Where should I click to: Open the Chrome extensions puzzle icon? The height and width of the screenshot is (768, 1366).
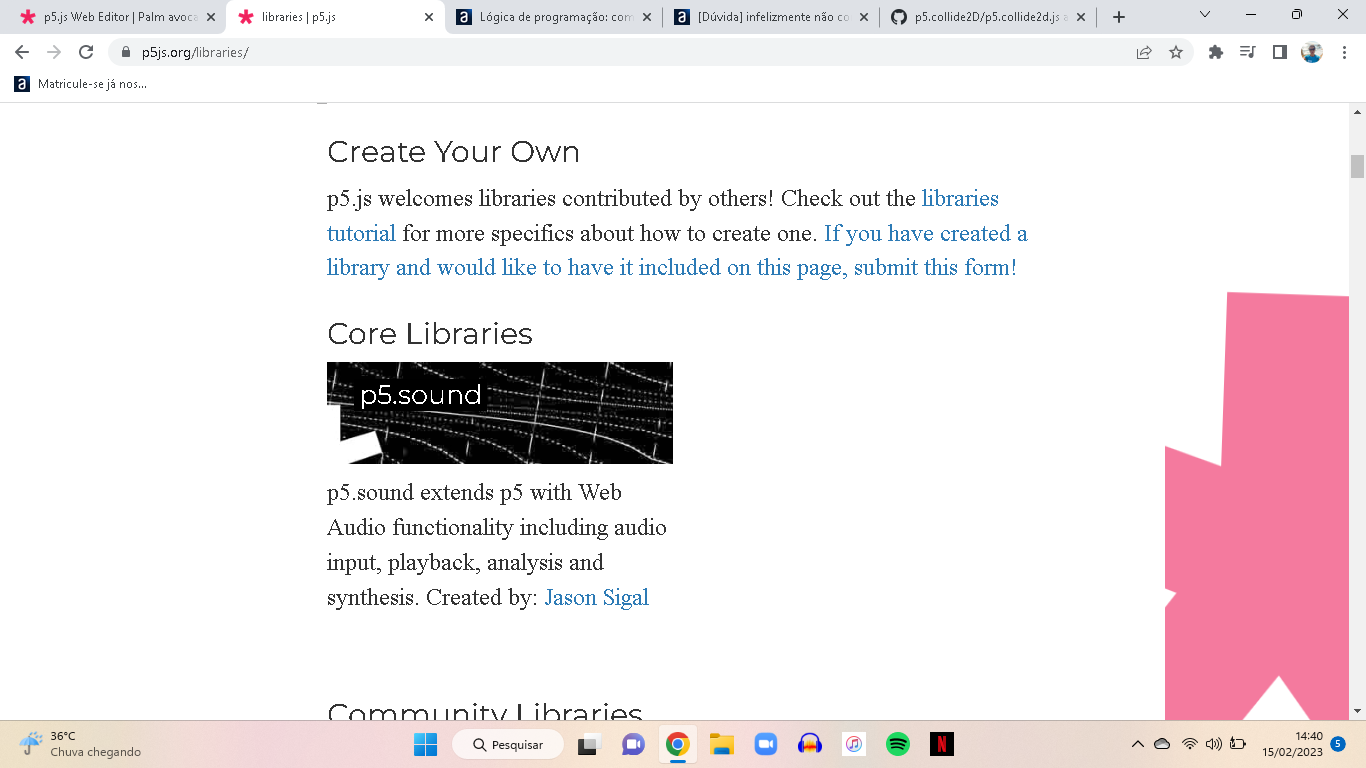pyautogui.click(x=1216, y=52)
